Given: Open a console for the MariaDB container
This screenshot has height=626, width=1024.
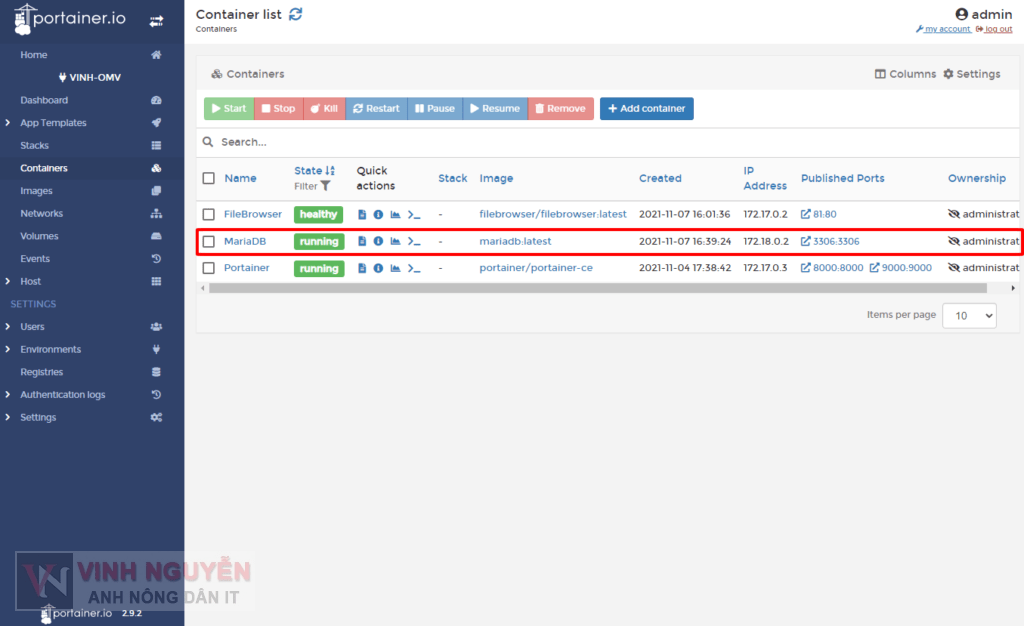Looking at the screenshot, I should click(x=412, y=241).
